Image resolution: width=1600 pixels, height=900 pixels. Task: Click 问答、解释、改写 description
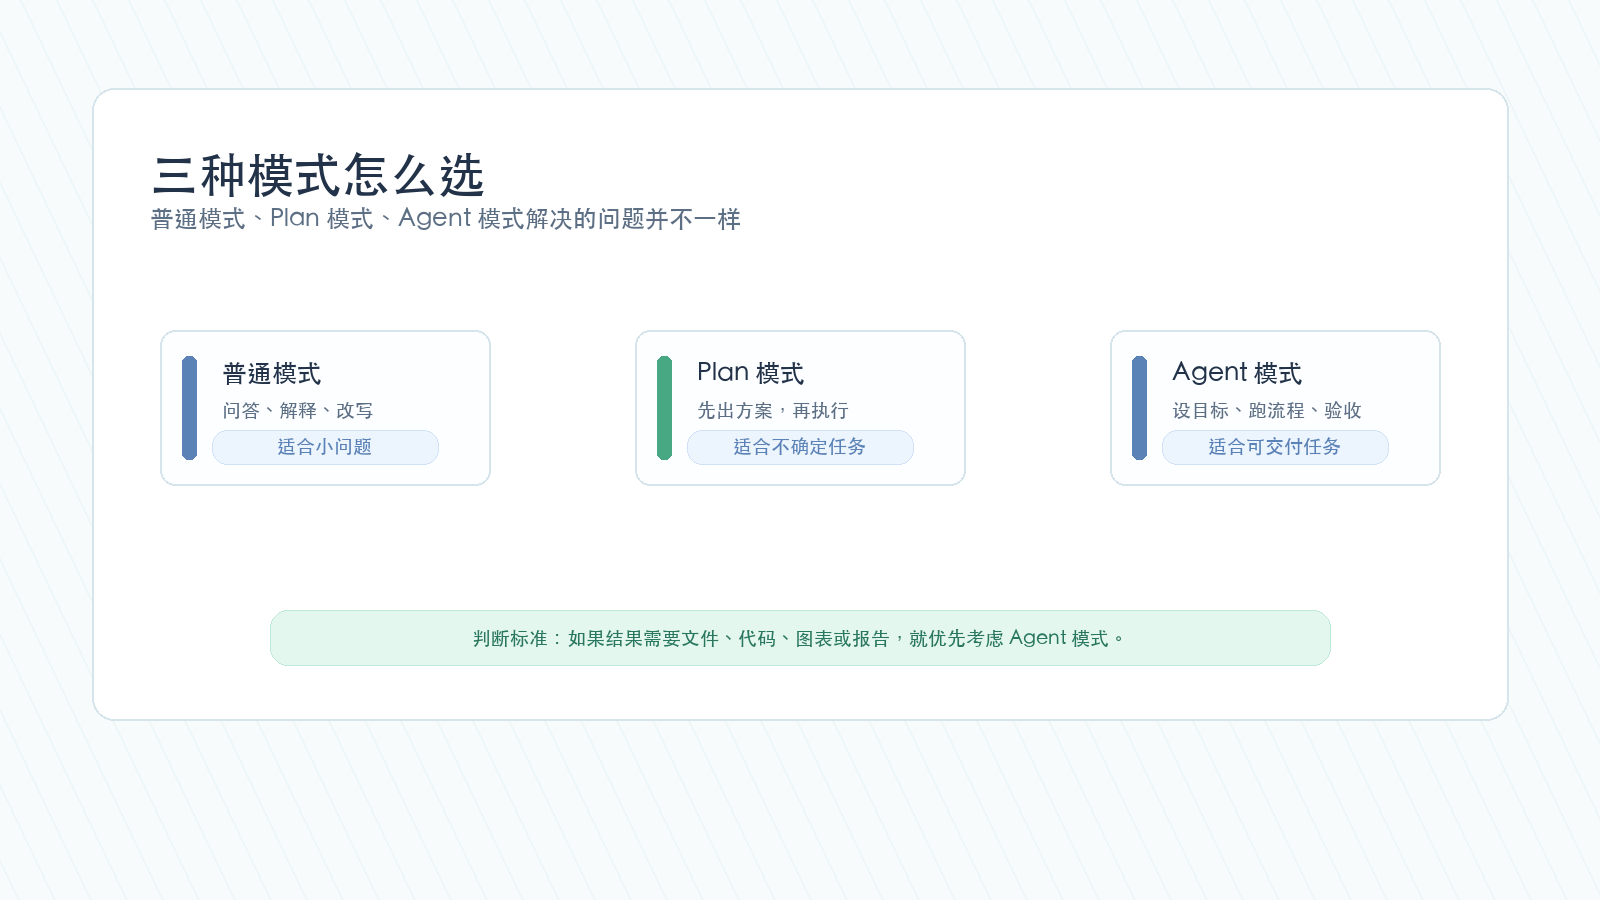(x=298, y=411)
